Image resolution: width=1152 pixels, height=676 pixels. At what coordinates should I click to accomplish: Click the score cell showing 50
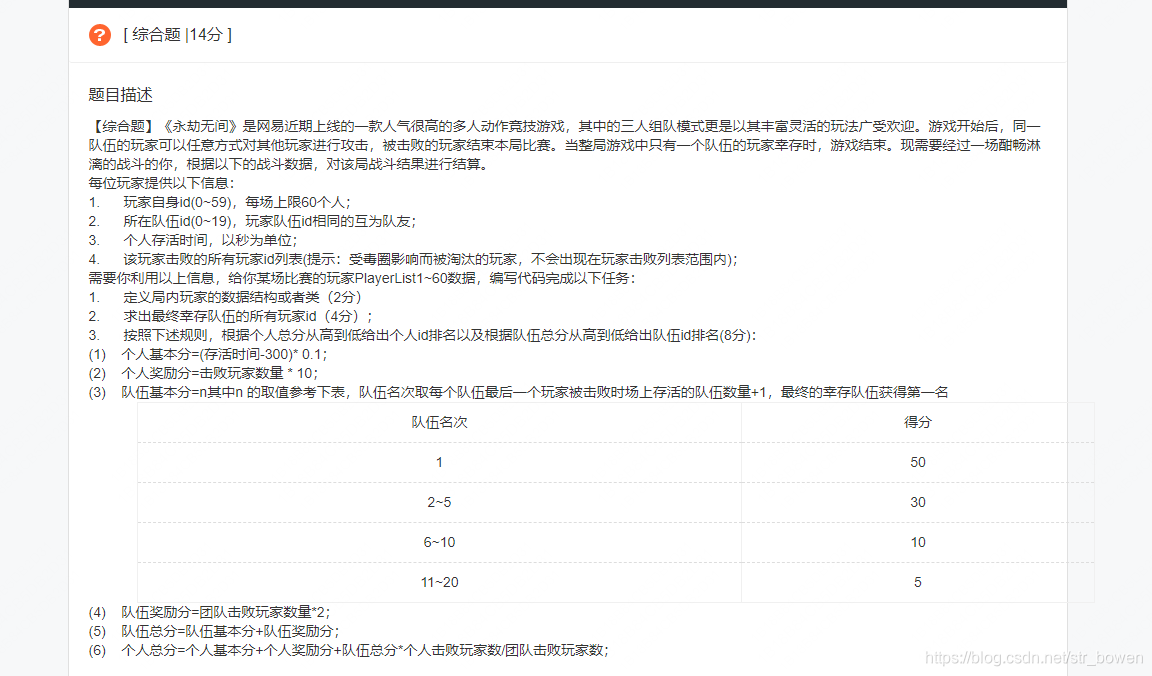(916, 462)
